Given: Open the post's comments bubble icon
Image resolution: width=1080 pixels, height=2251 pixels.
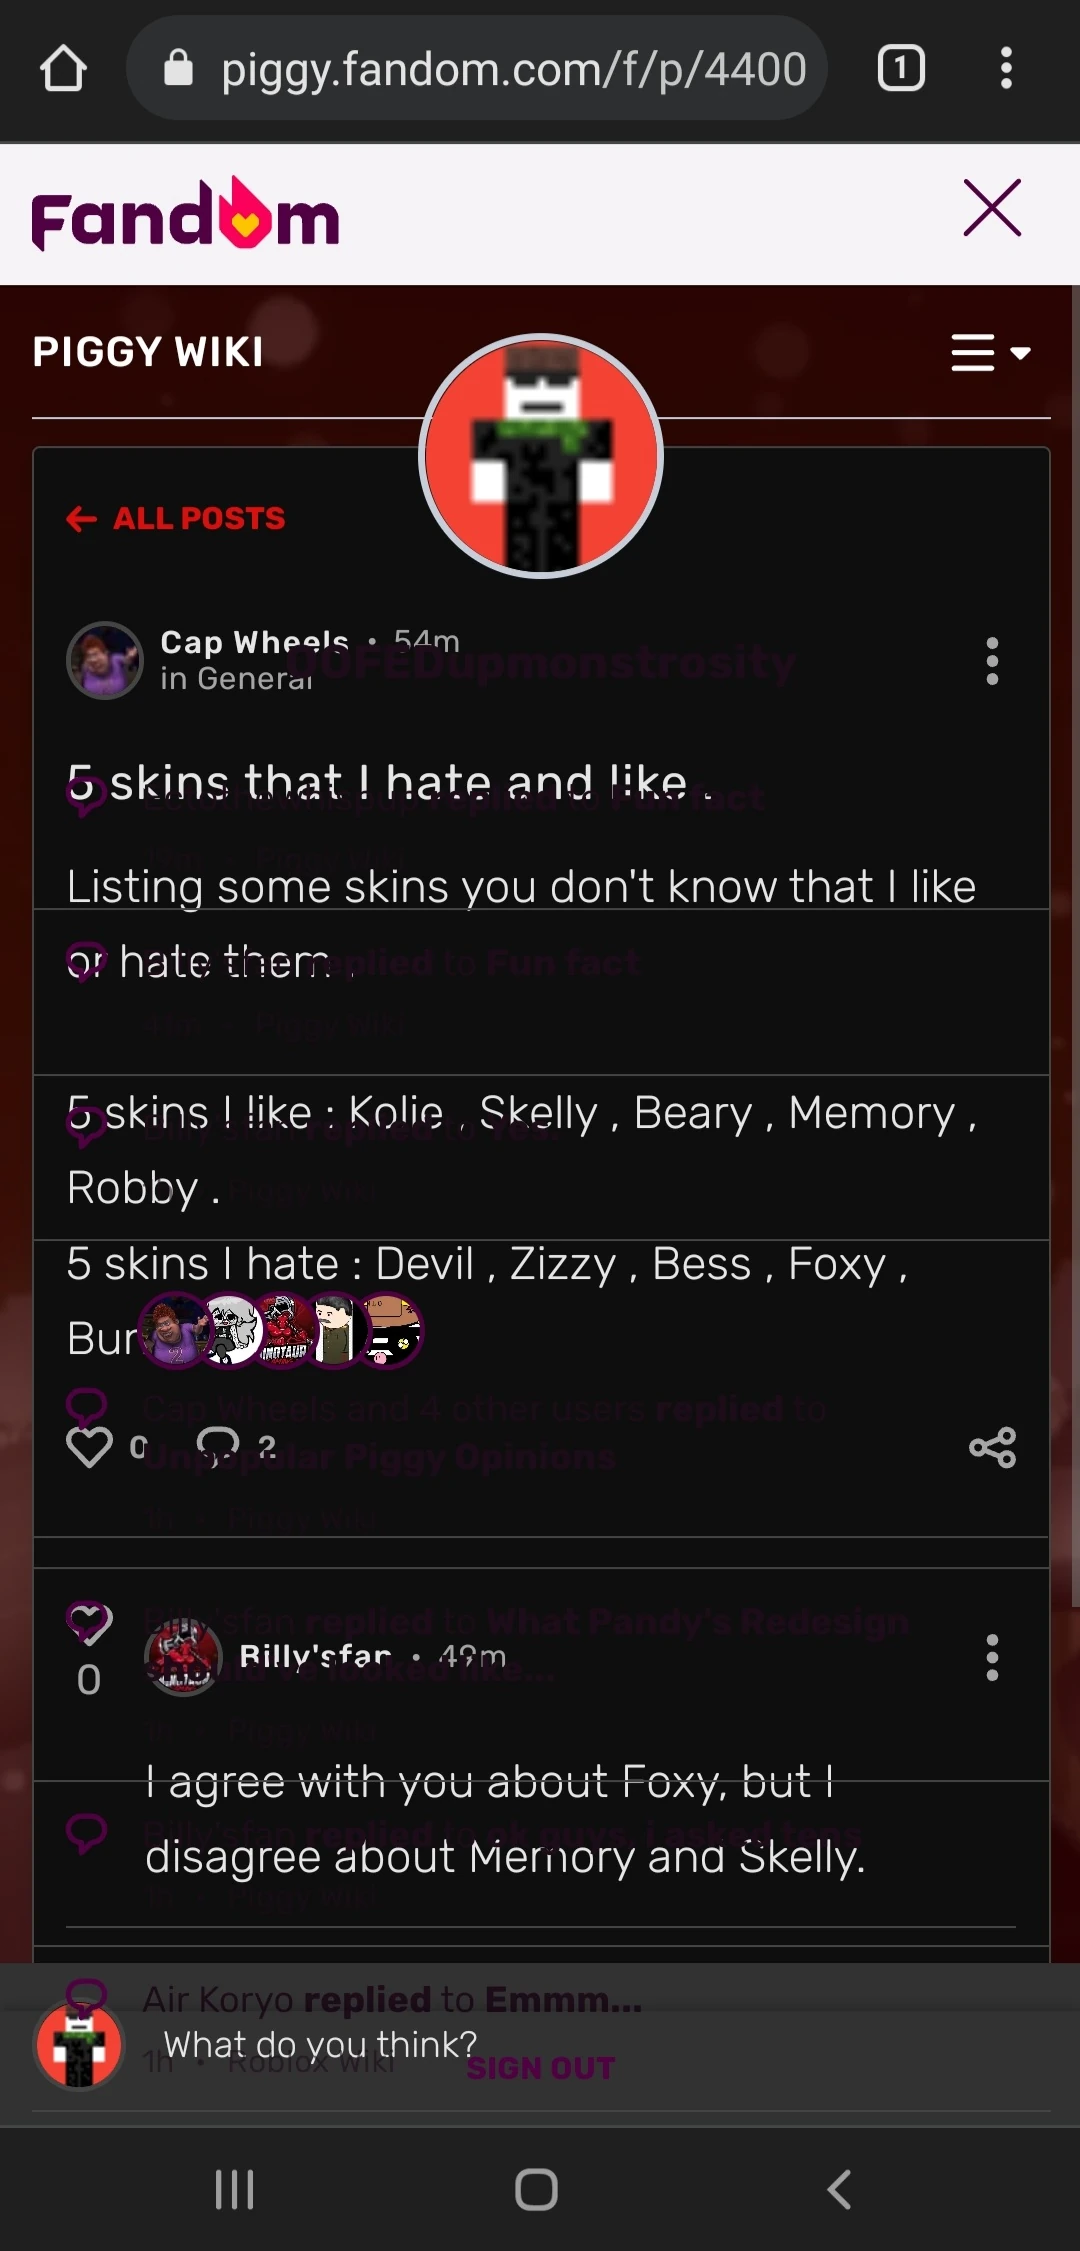Looking at the screenshot, I should coord(218,1447).
